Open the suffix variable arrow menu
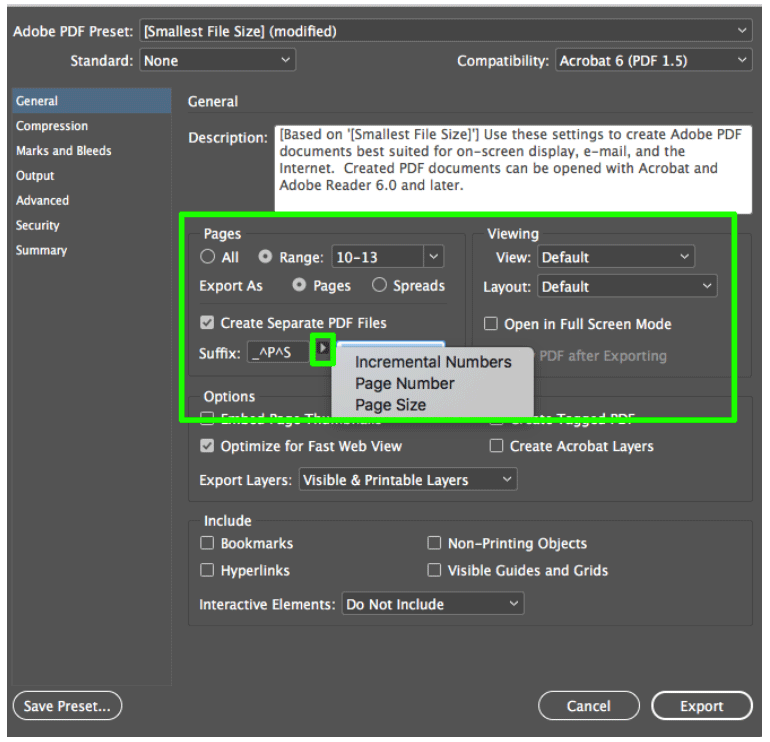This screenshot has width=770, height=742. click(x=323, y=348)
